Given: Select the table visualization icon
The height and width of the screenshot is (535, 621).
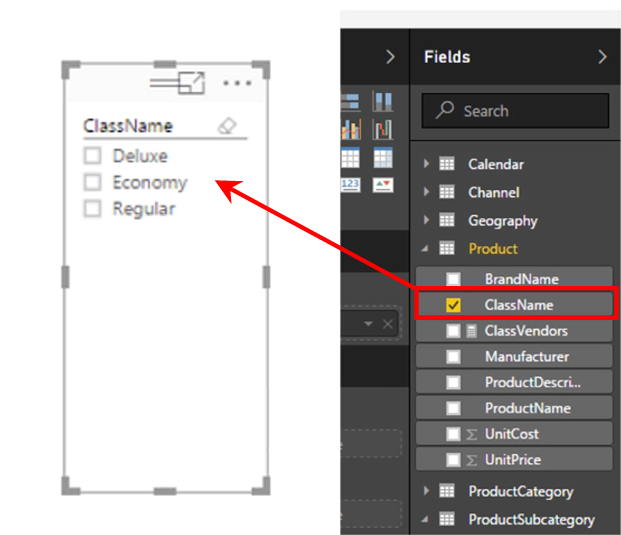Looking at the screenshot, I should tap(351, 158).
